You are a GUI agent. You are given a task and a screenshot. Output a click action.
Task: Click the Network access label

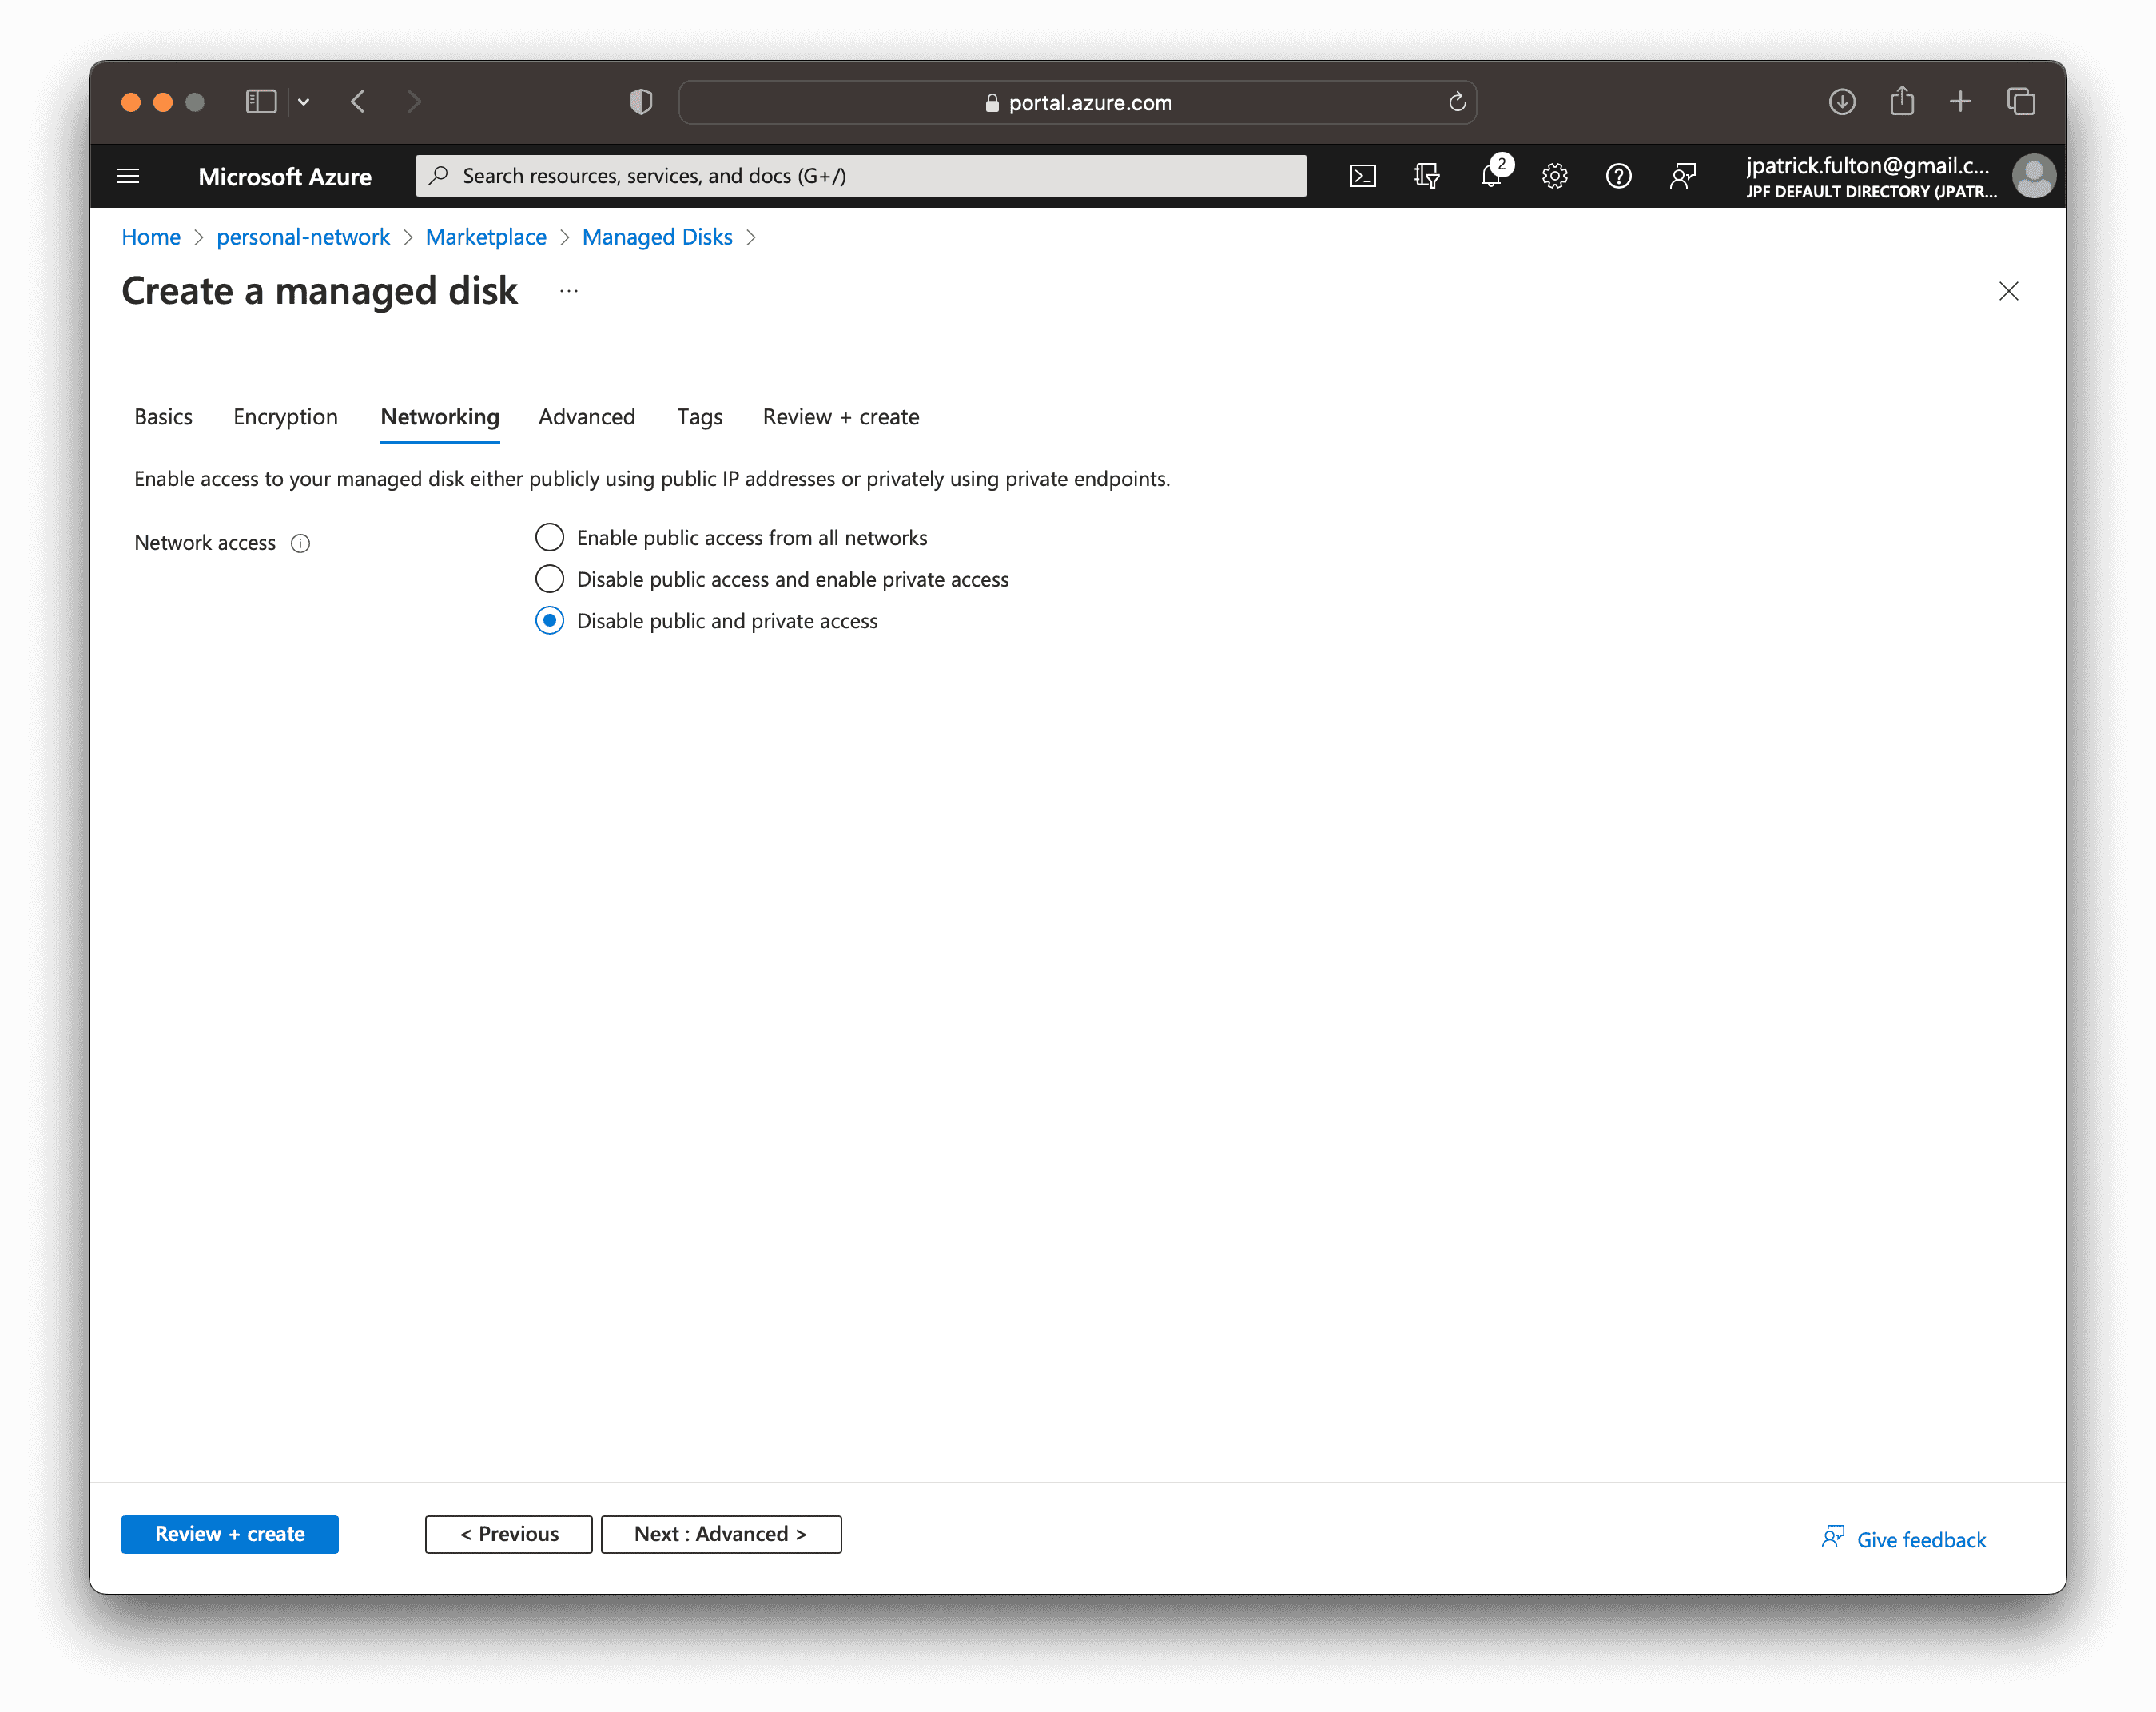tap(205, 543)
